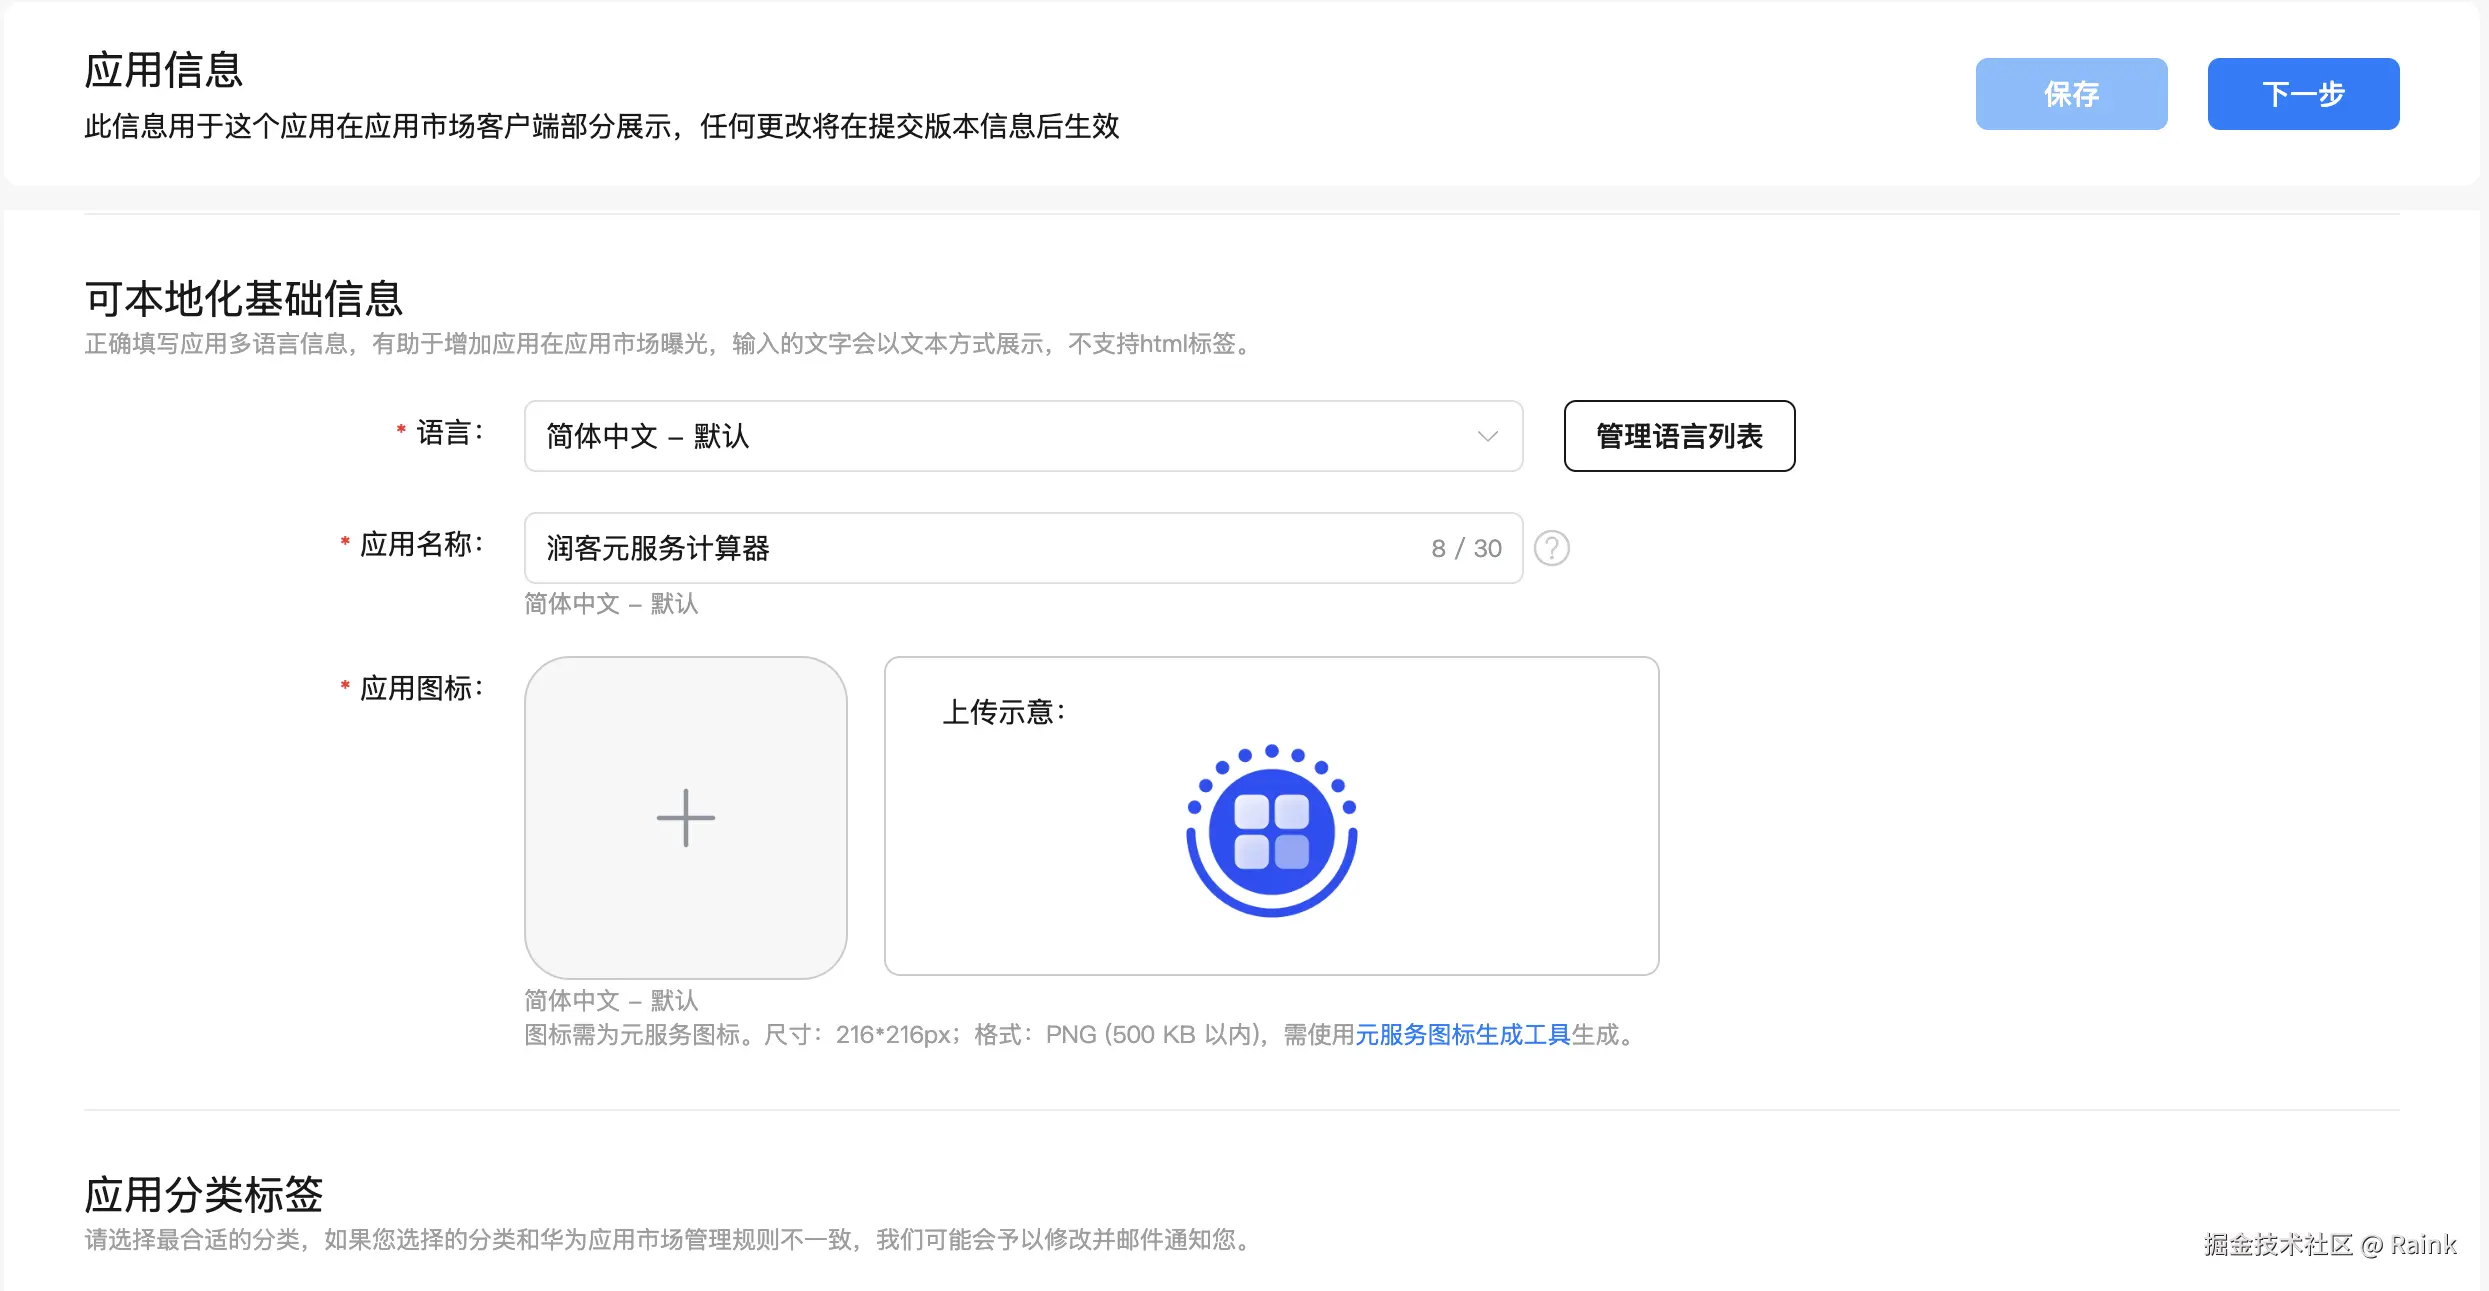
Task: Open 管理语言列表 language management
Action: 1678,436
